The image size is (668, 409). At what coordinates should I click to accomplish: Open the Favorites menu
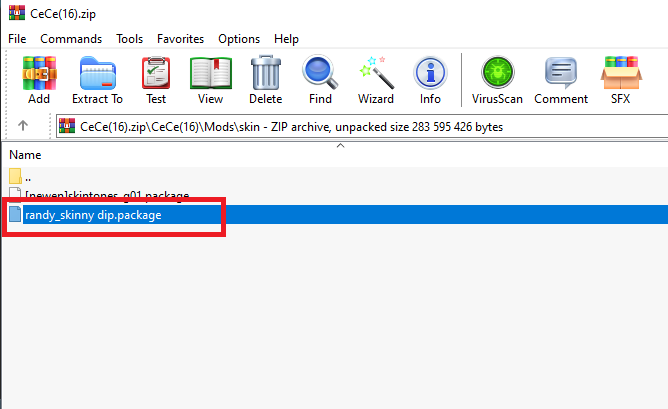pyautogui.click(x=181, y=39)
